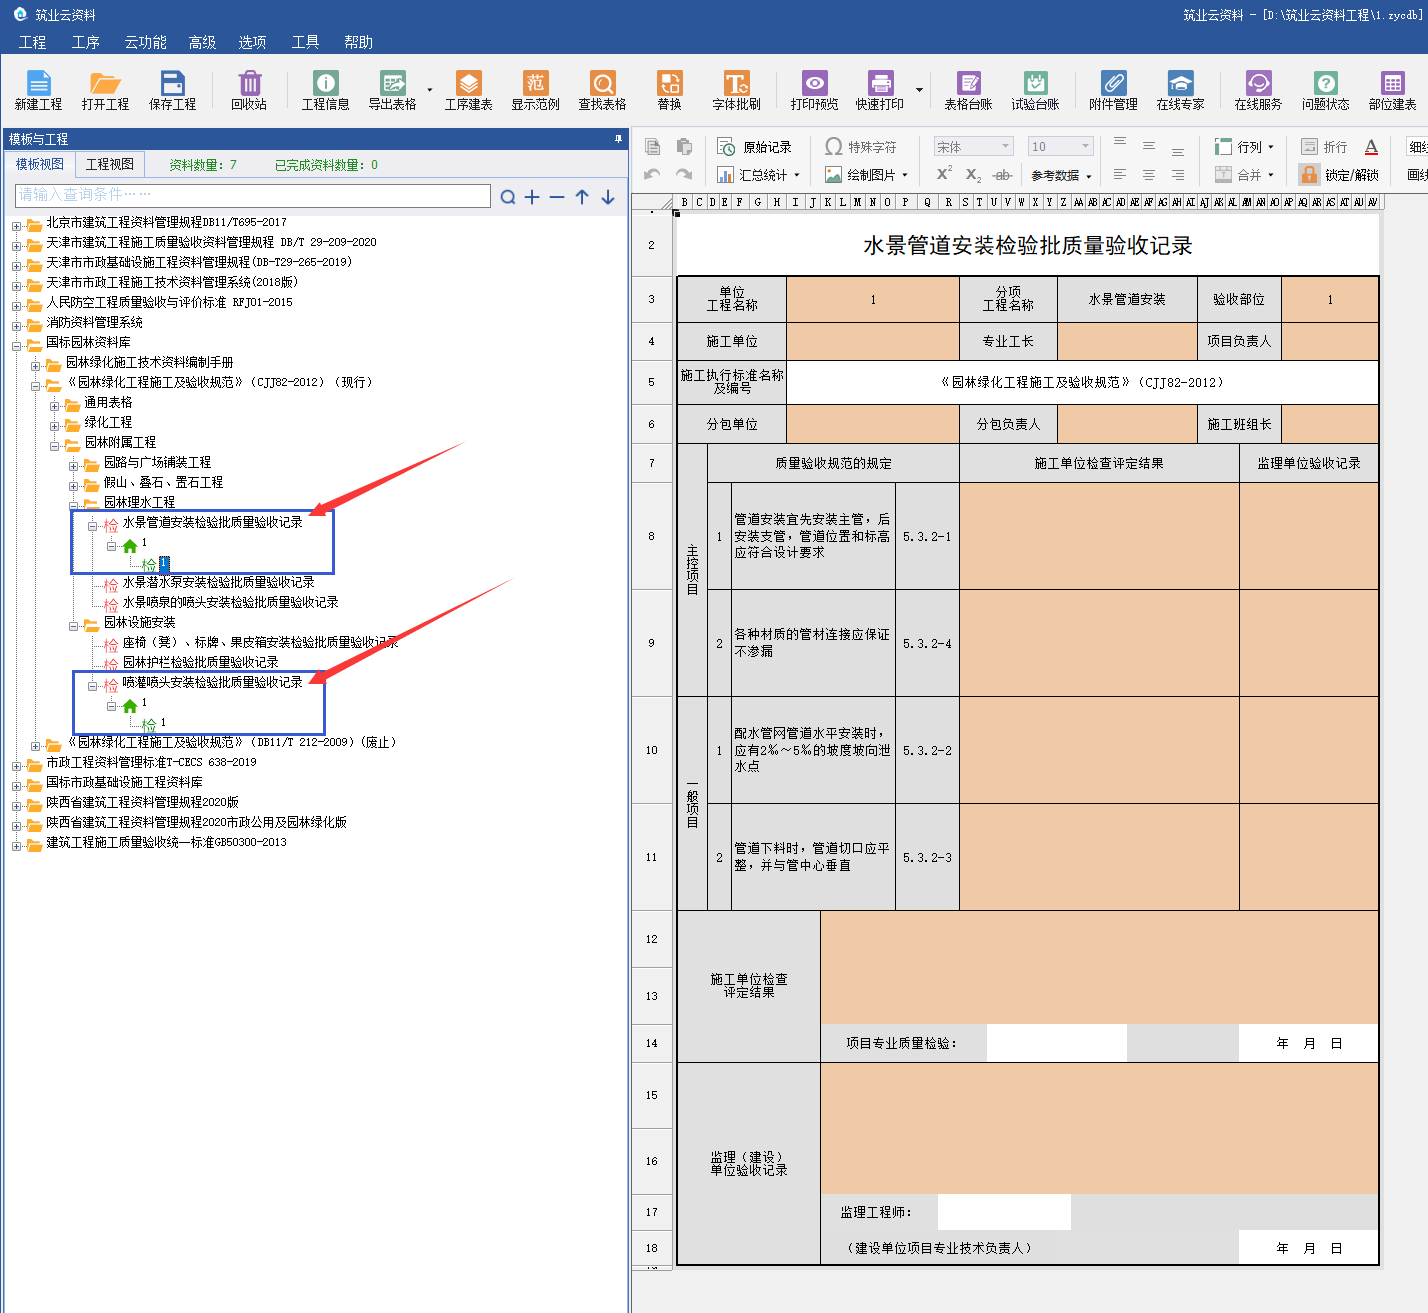Screen dimensions: 1428x1313
Task: Select the 水景潜水泵安装检验批质量验收记录 tree item
Action: coord(218,582)
